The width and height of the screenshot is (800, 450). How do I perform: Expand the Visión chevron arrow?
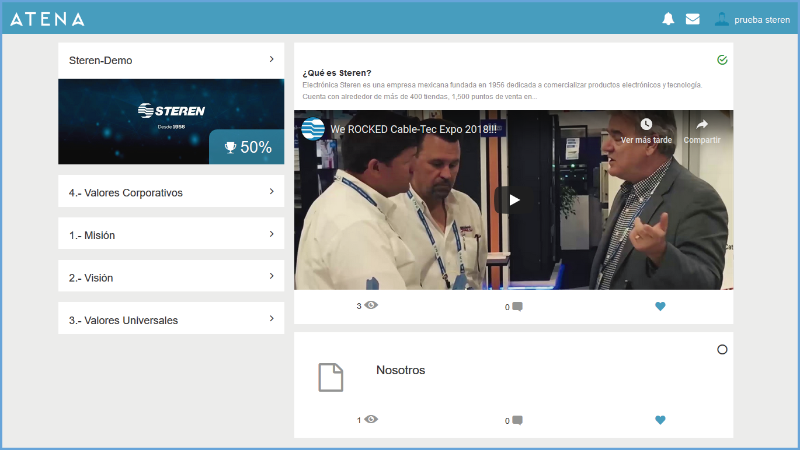click(271, 276)
